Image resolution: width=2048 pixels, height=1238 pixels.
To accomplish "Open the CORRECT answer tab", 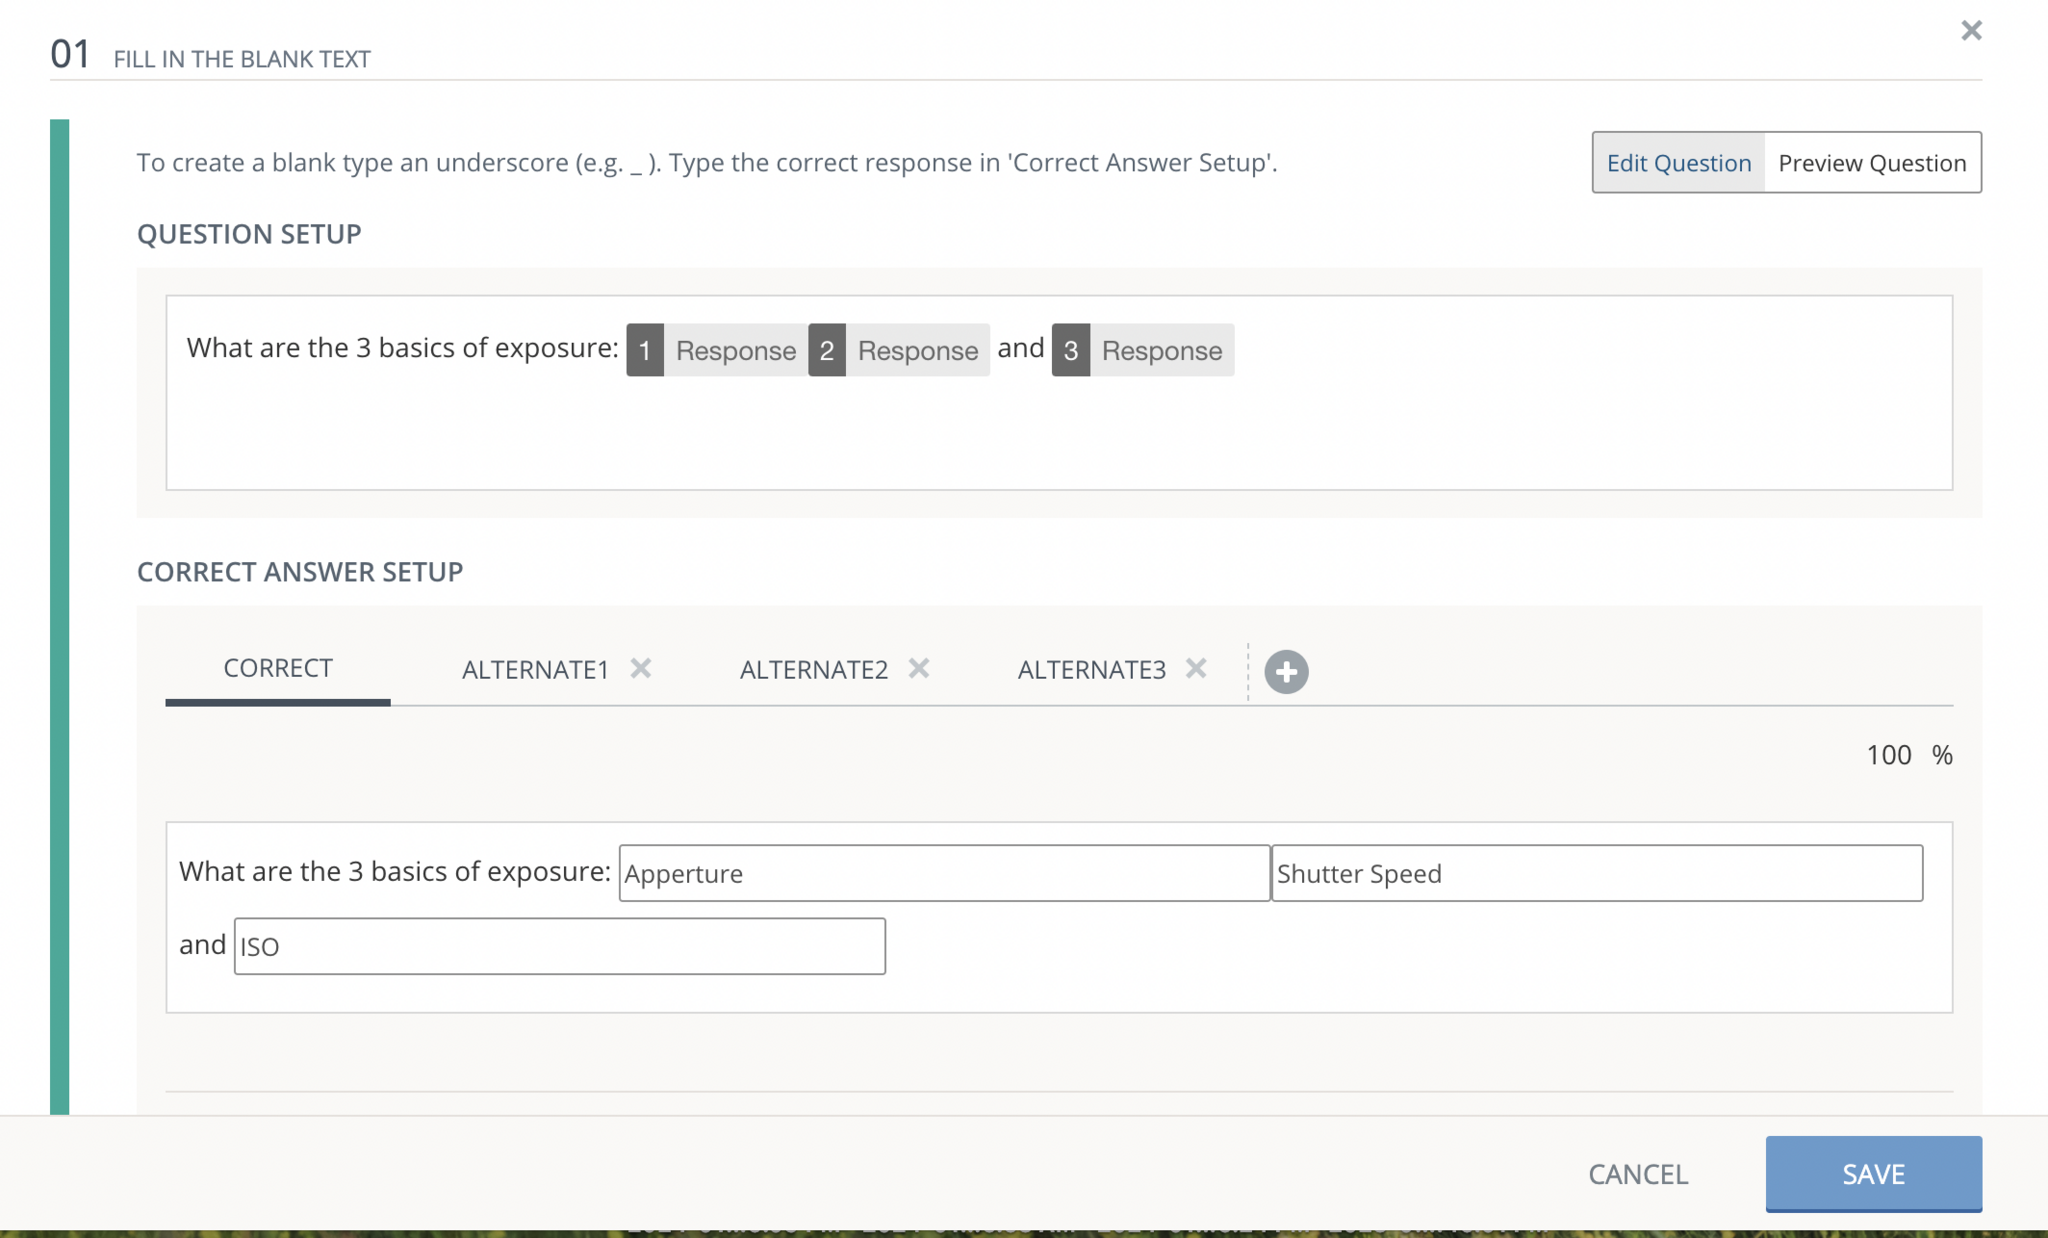I will (x=278, y=668).
